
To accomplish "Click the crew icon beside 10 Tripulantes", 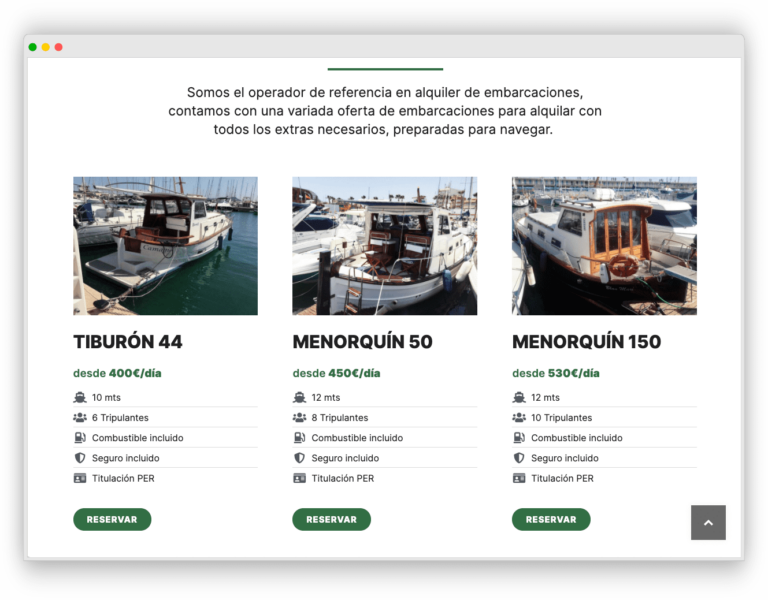I will [x=519, y=417].
